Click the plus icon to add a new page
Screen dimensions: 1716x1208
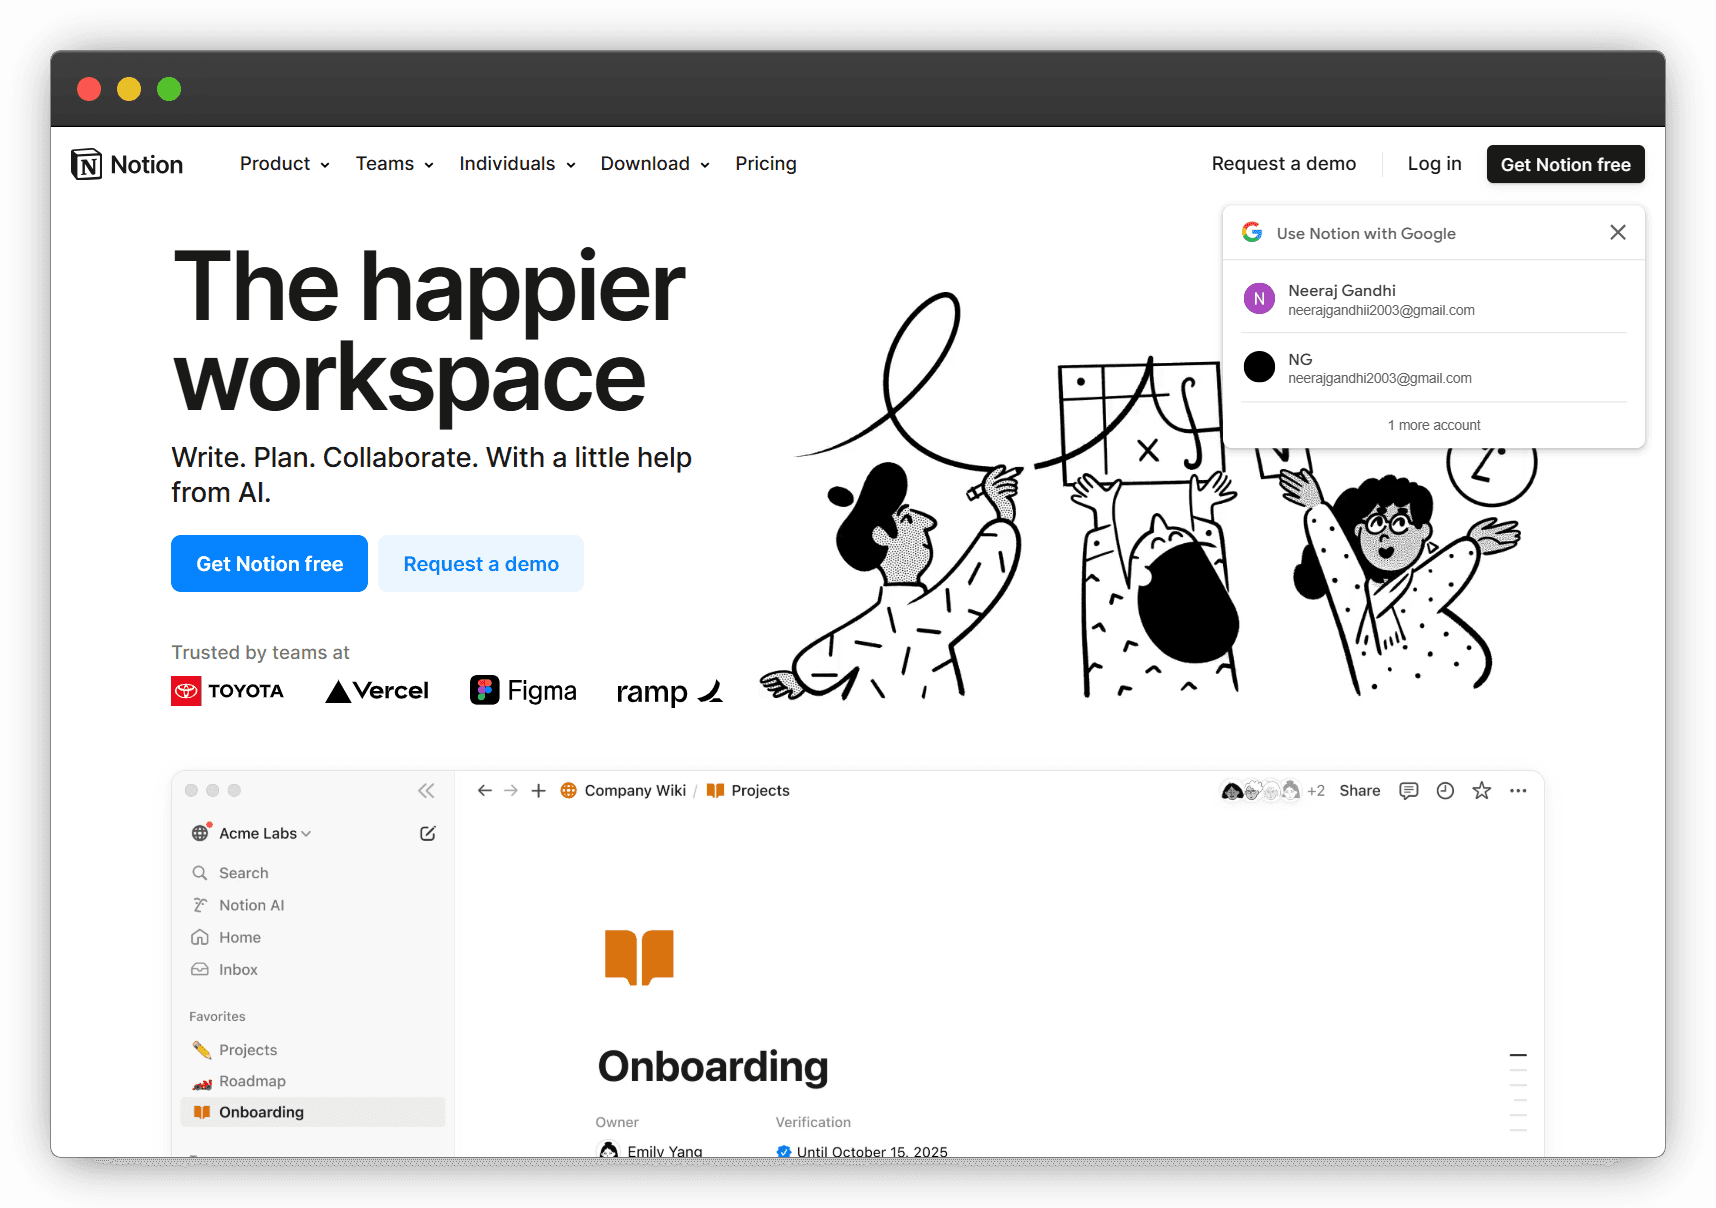point(538,790)
